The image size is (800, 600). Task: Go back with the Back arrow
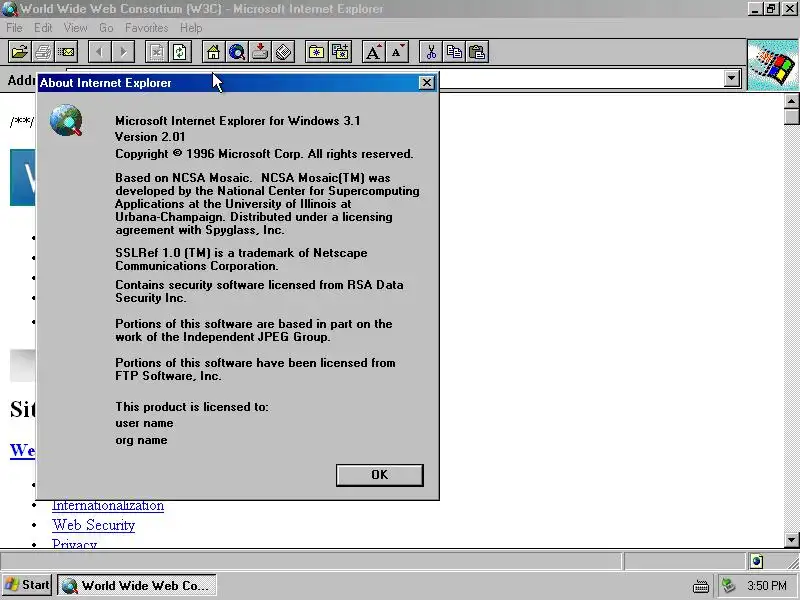[x=99, y=52]
